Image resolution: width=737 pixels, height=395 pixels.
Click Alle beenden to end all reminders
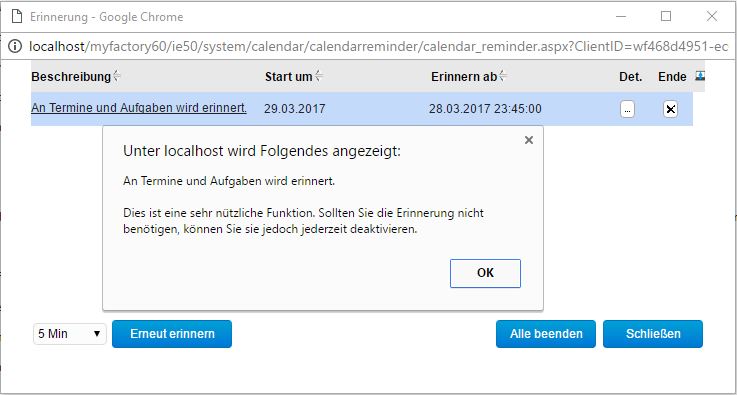tap(546, 334)
